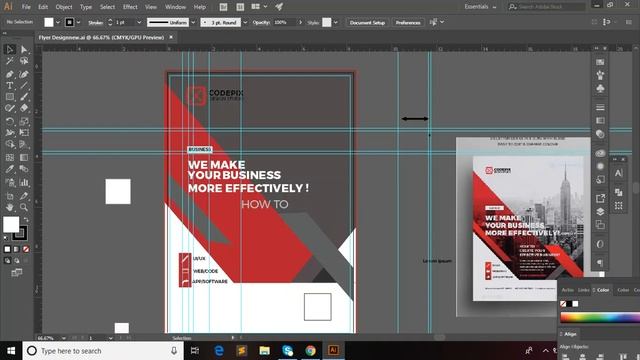Image resolution: width=640 pixels, height=360 pixels.
Task: Select the Scale tool
Action: click(x=24, y=121)
